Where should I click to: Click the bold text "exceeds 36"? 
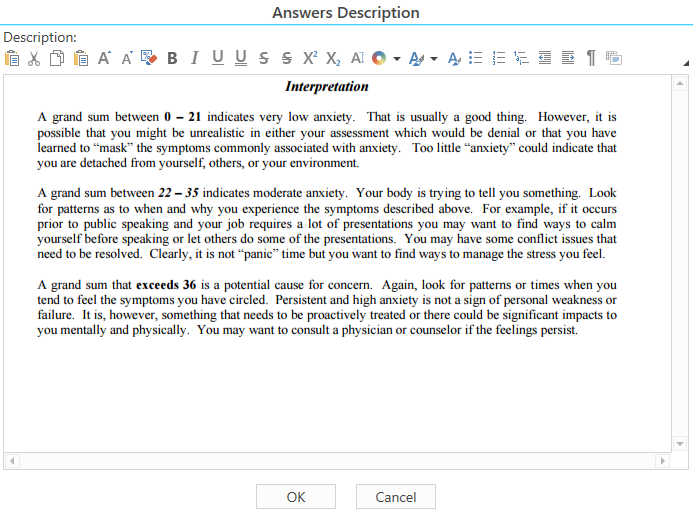tap(166, 285)
